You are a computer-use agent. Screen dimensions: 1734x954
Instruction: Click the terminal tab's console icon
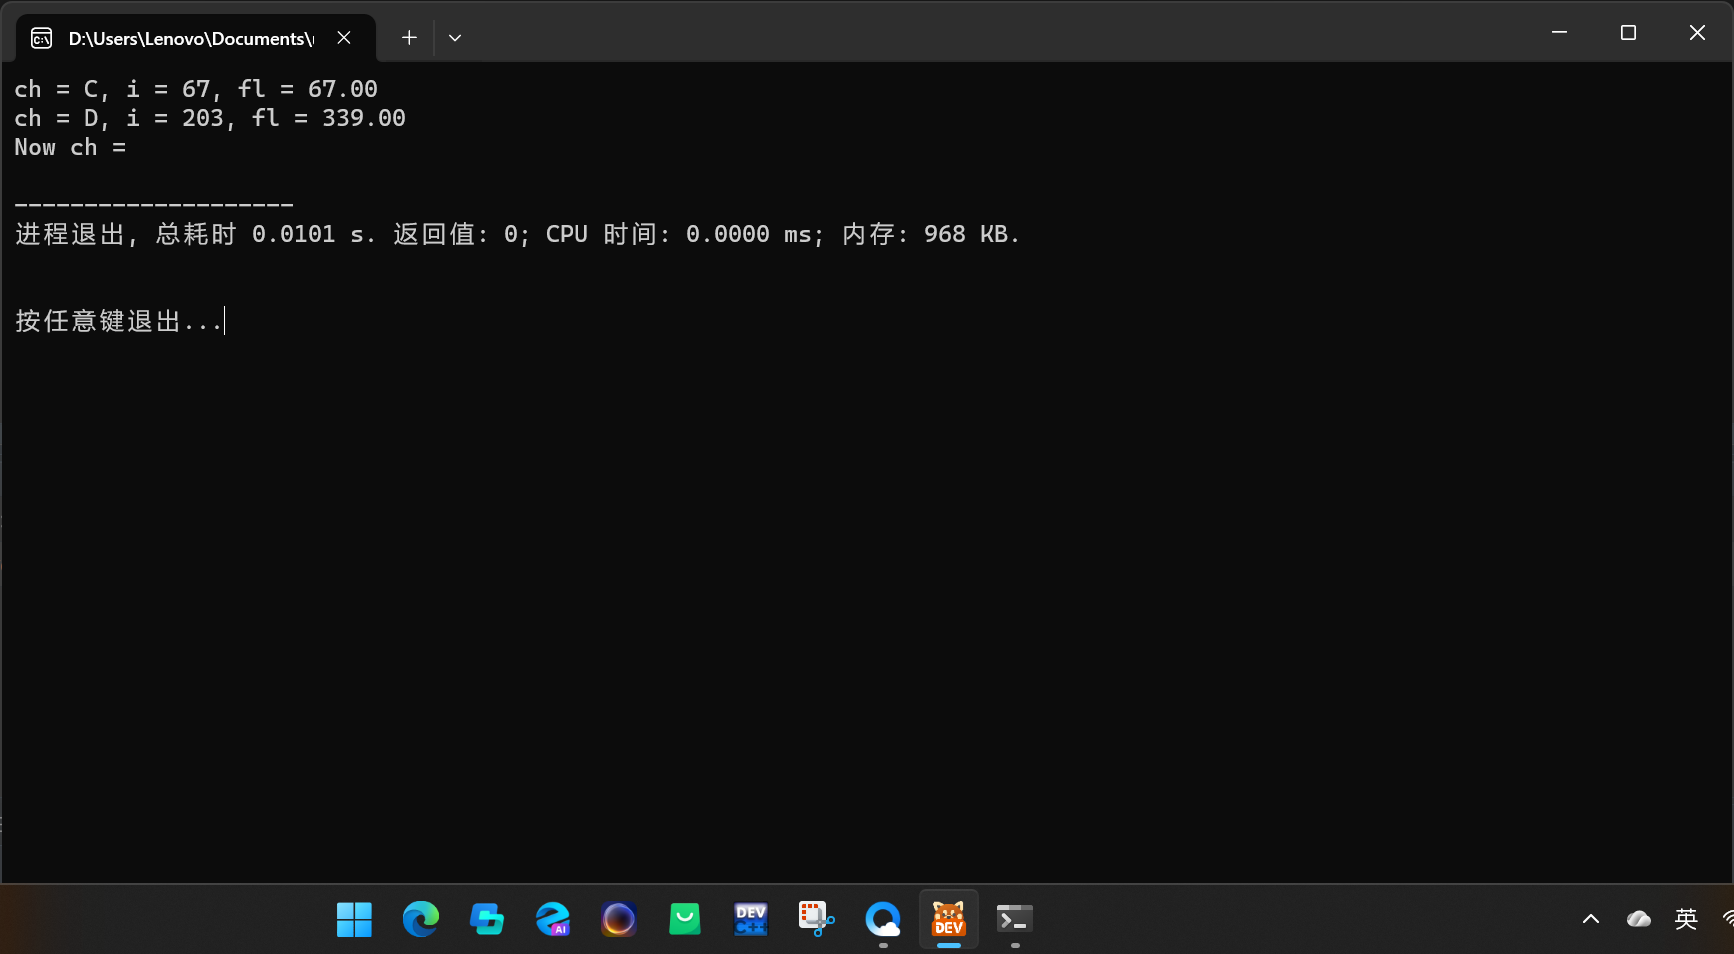(x=41, y=38)
